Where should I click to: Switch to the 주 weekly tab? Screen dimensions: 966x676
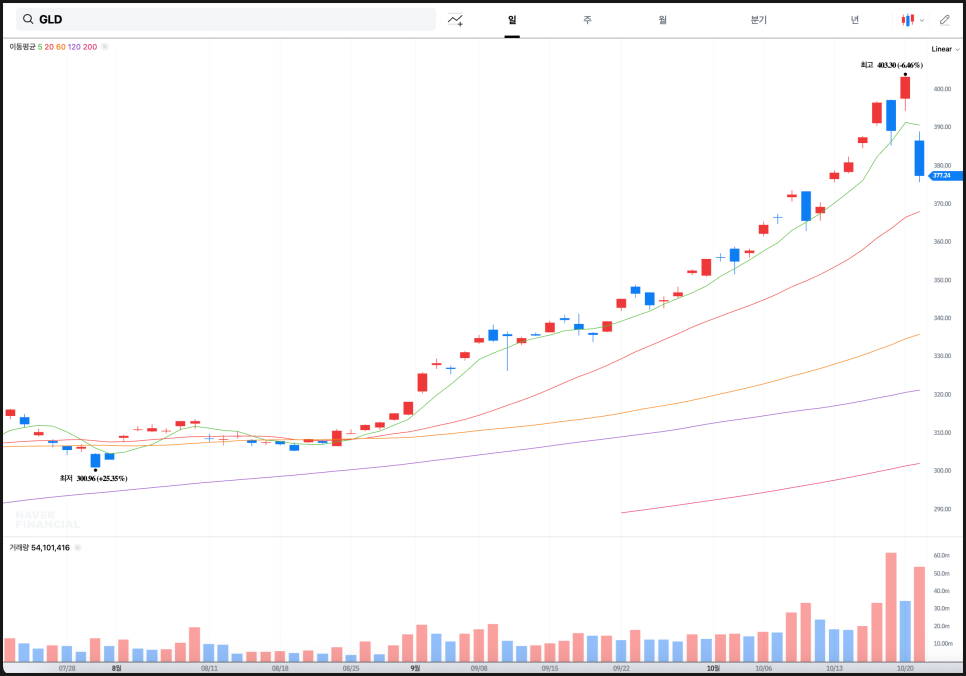[587, 19]
